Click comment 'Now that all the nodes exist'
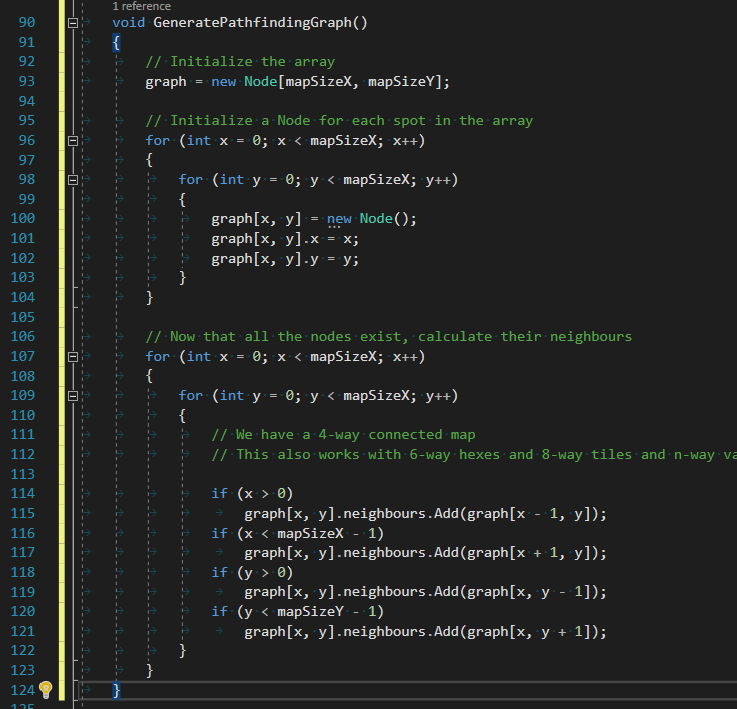Viewport: 737px width, 709px height. point(286,337)
